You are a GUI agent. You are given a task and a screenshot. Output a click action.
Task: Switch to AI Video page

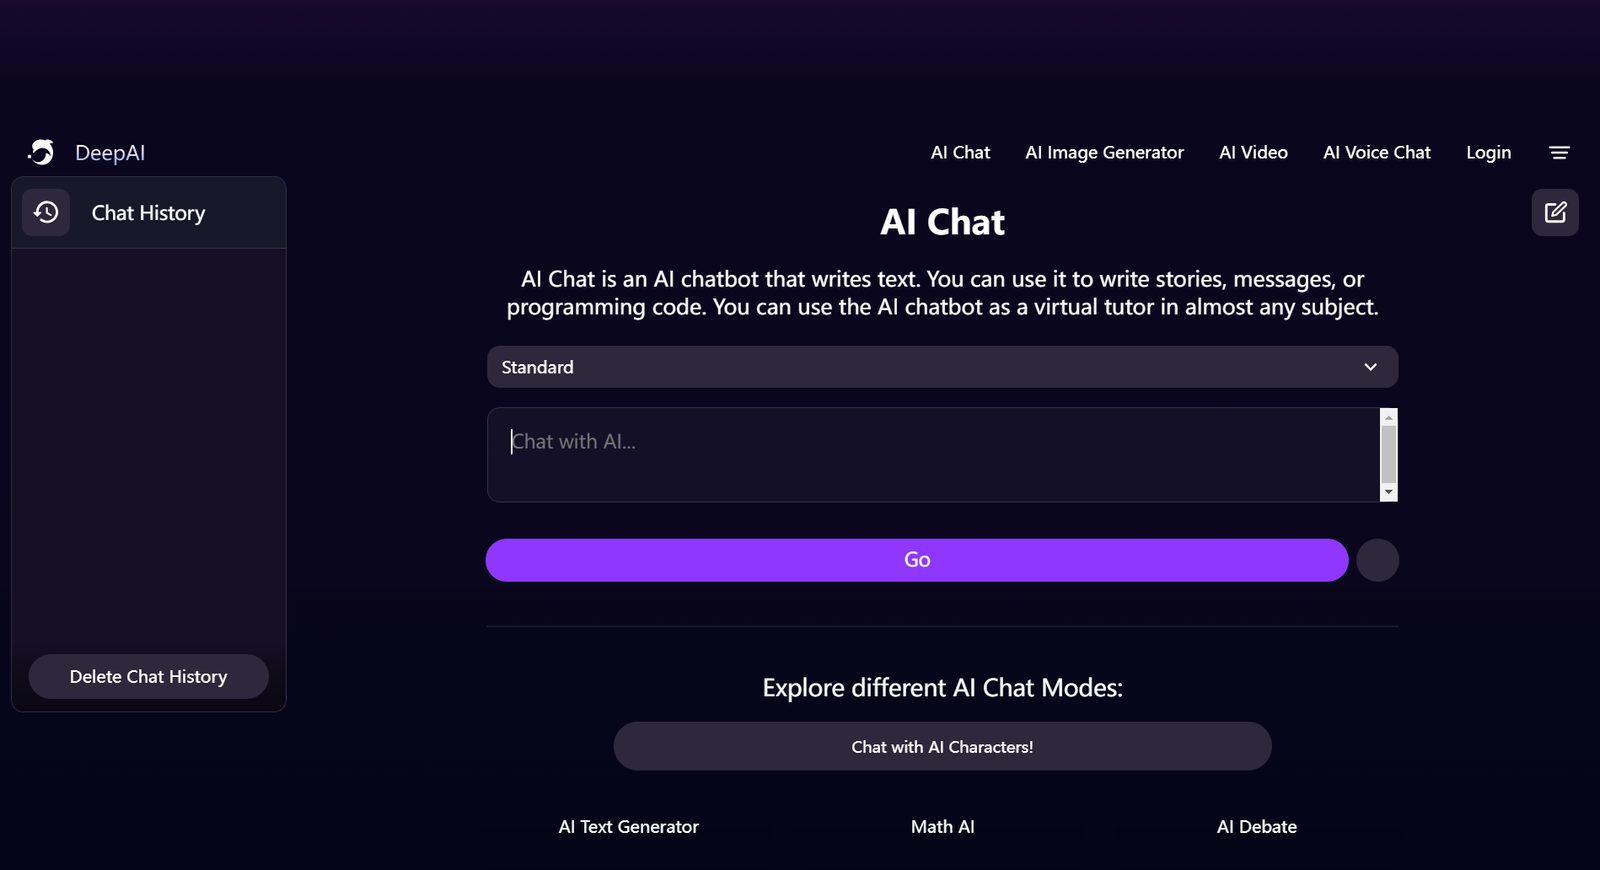(x=1253, y=152)
